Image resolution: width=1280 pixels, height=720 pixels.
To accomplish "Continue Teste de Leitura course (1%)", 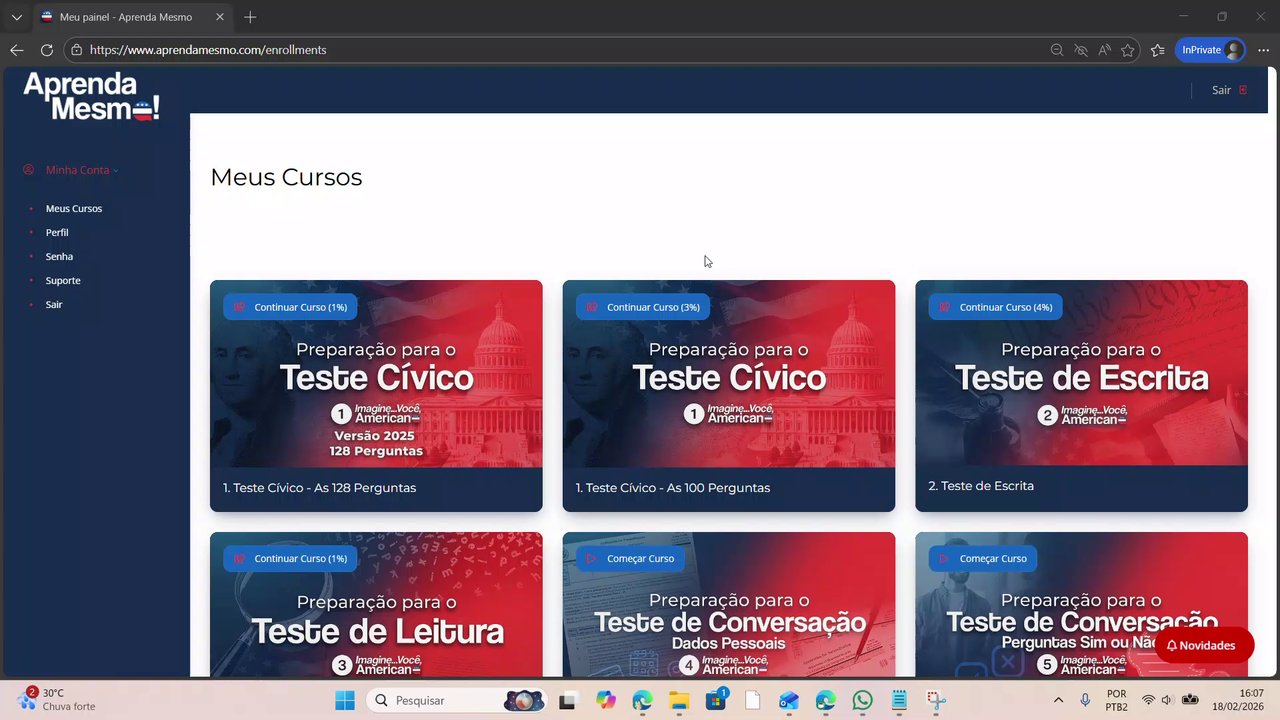I will 291,558.
